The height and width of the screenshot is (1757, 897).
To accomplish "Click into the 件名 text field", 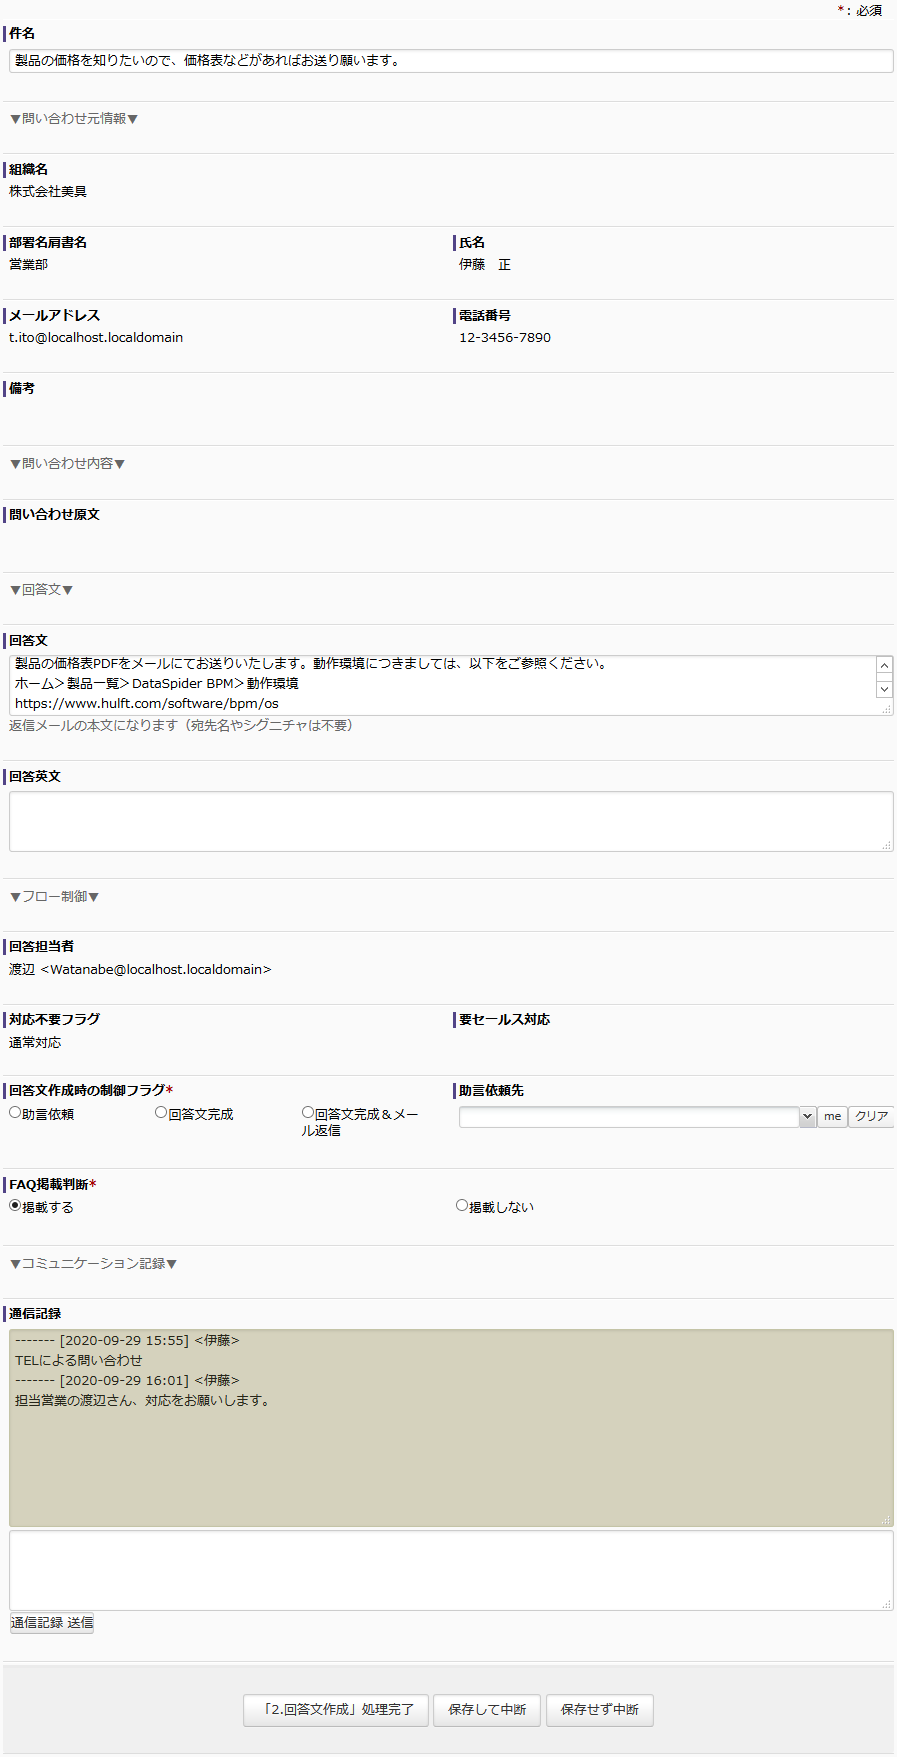I will pyautogui.click(x=450, y=61).
